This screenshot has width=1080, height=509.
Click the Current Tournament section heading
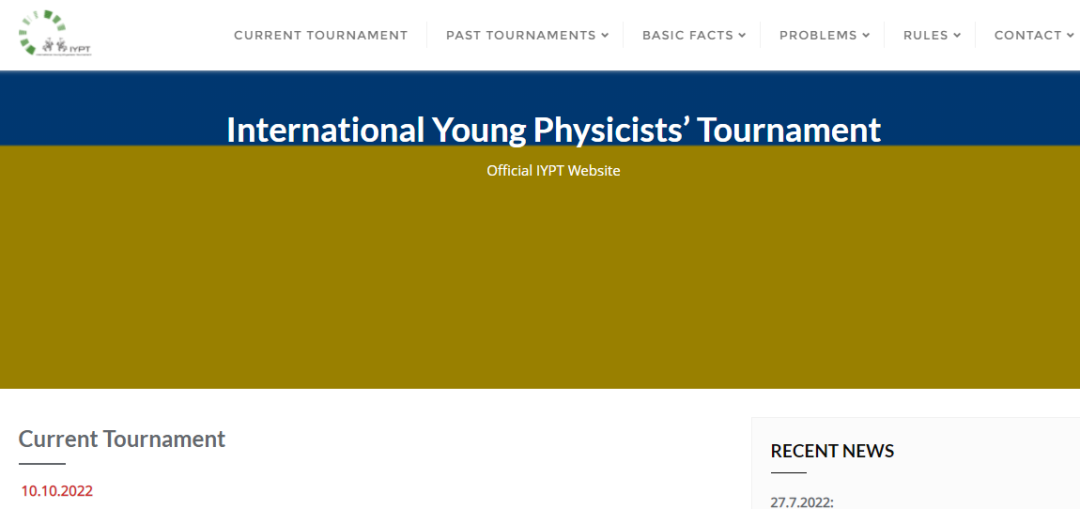coord(122,439)
